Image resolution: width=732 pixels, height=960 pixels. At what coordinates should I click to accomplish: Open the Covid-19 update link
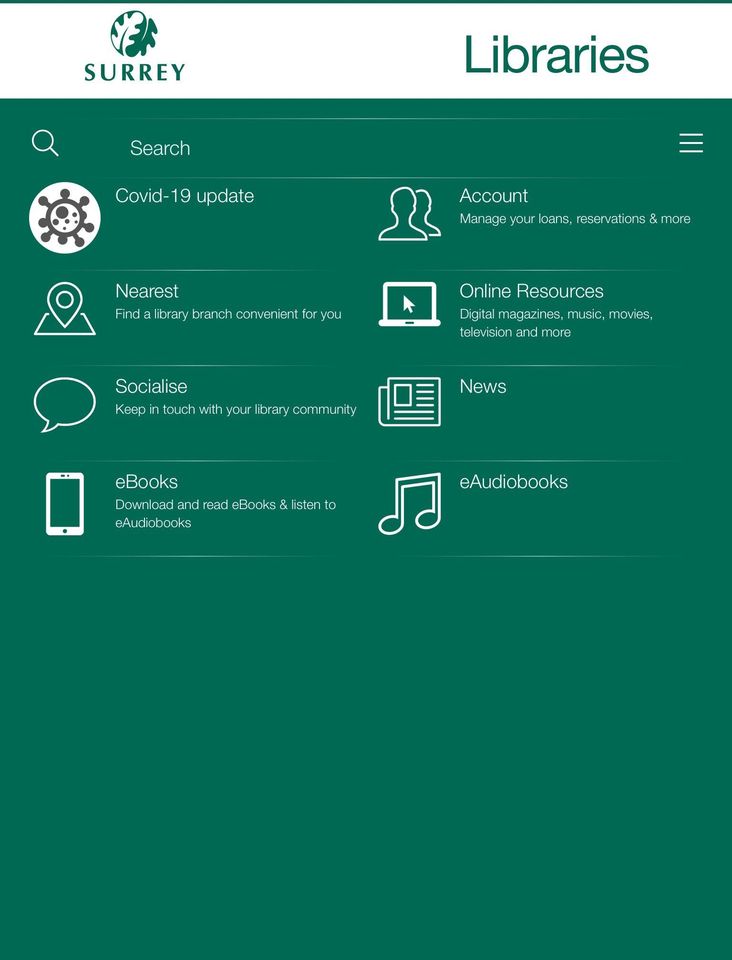pyautogui.click(x=184, y=196)
